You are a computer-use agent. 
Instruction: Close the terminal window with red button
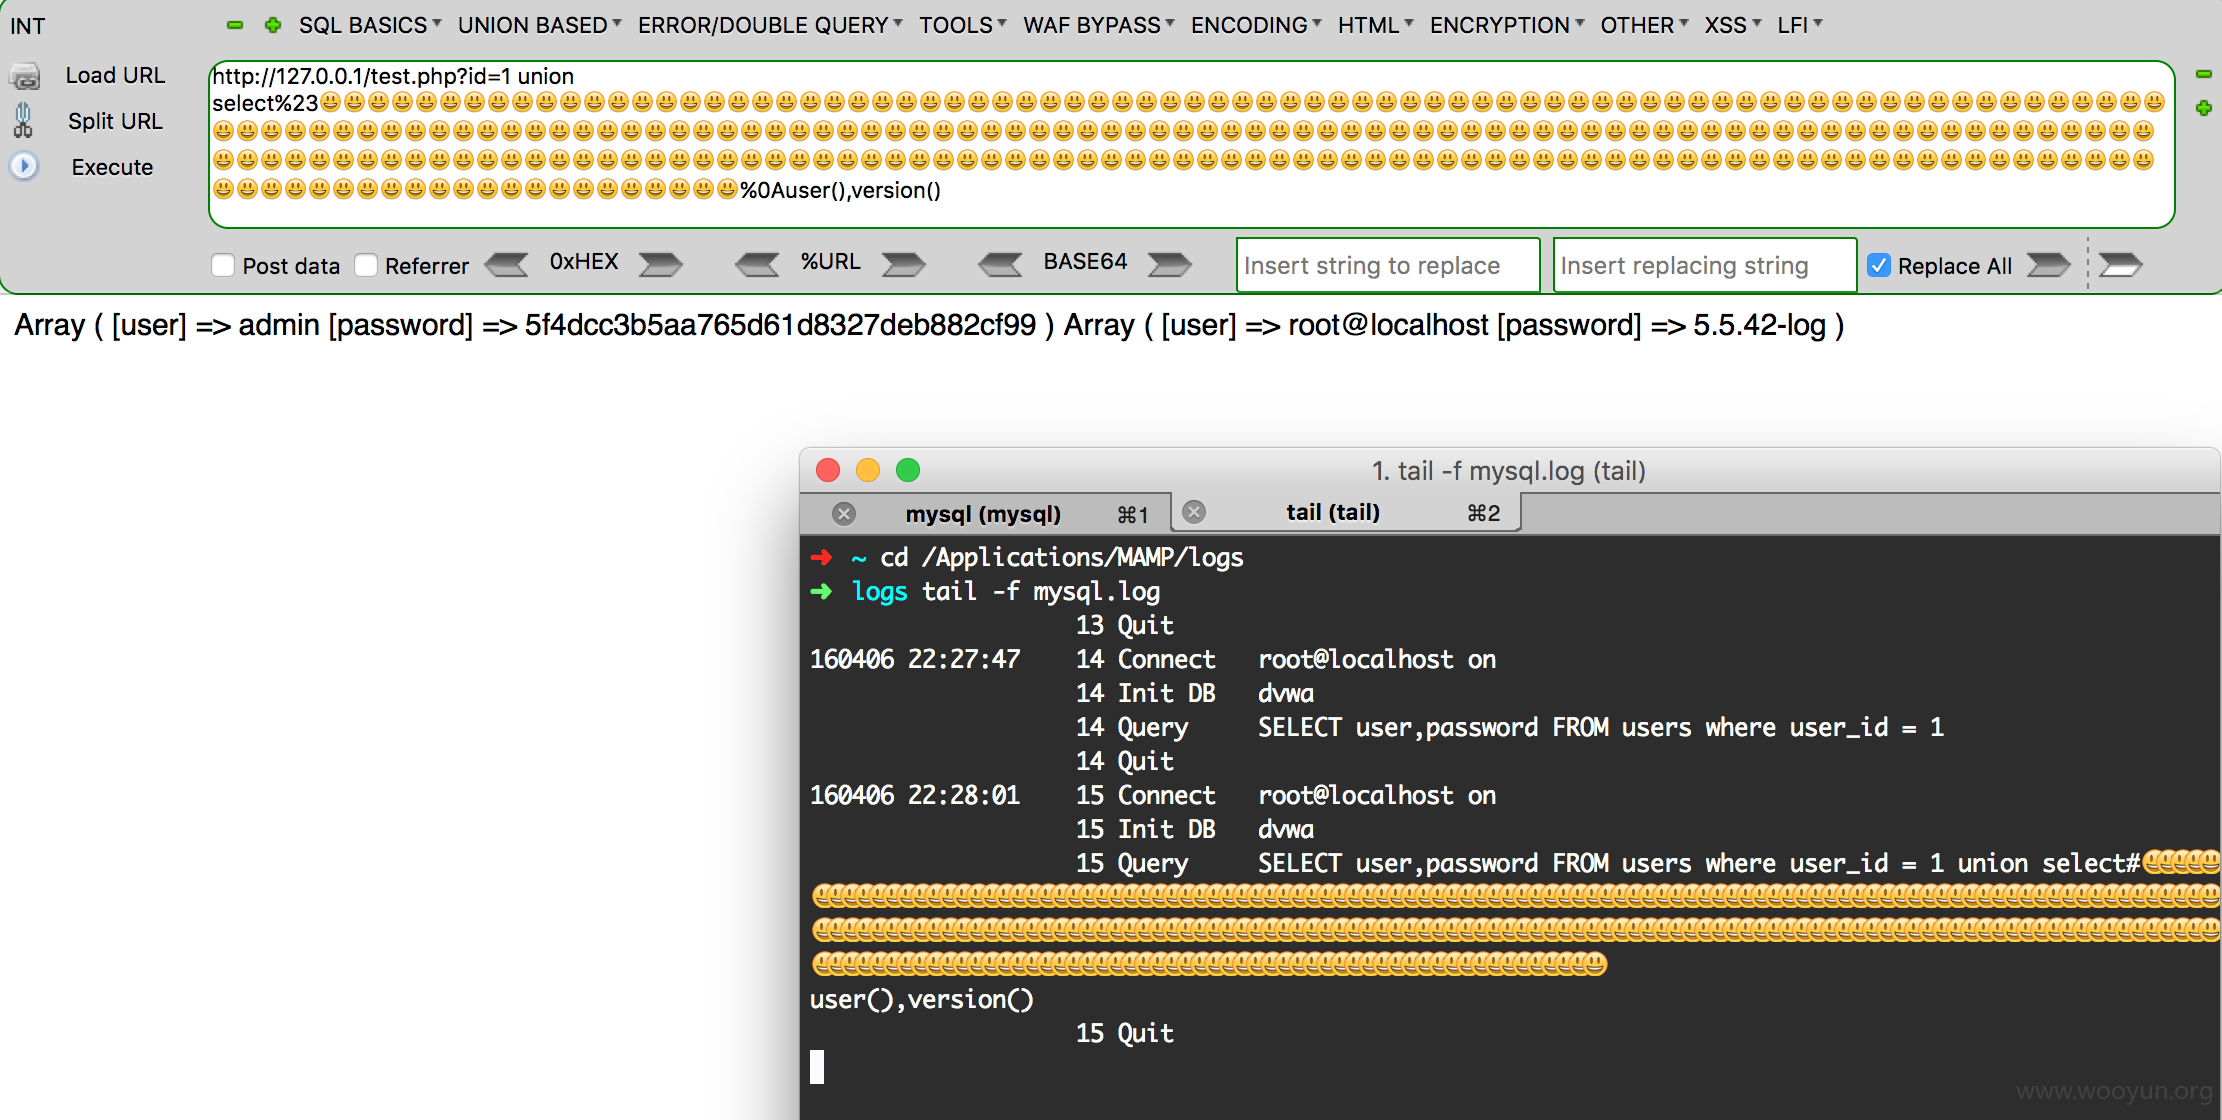[x=828, y=470]
